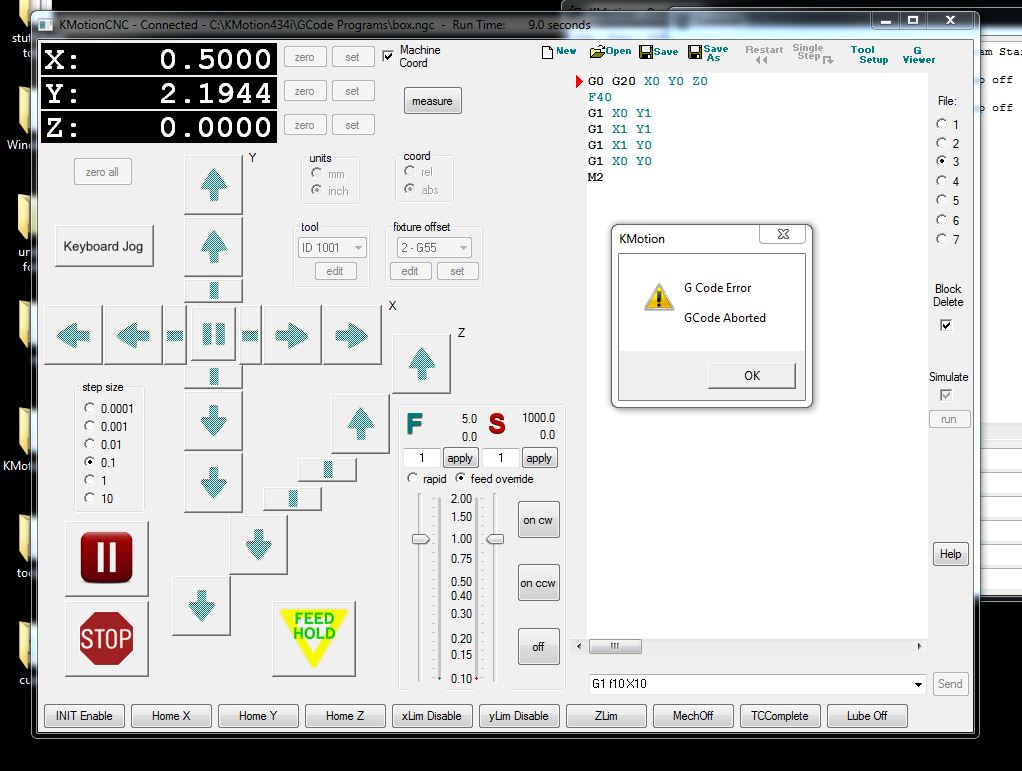Create a new G-code file with New
Viewport: 1022px width, 771px height.
559,51
